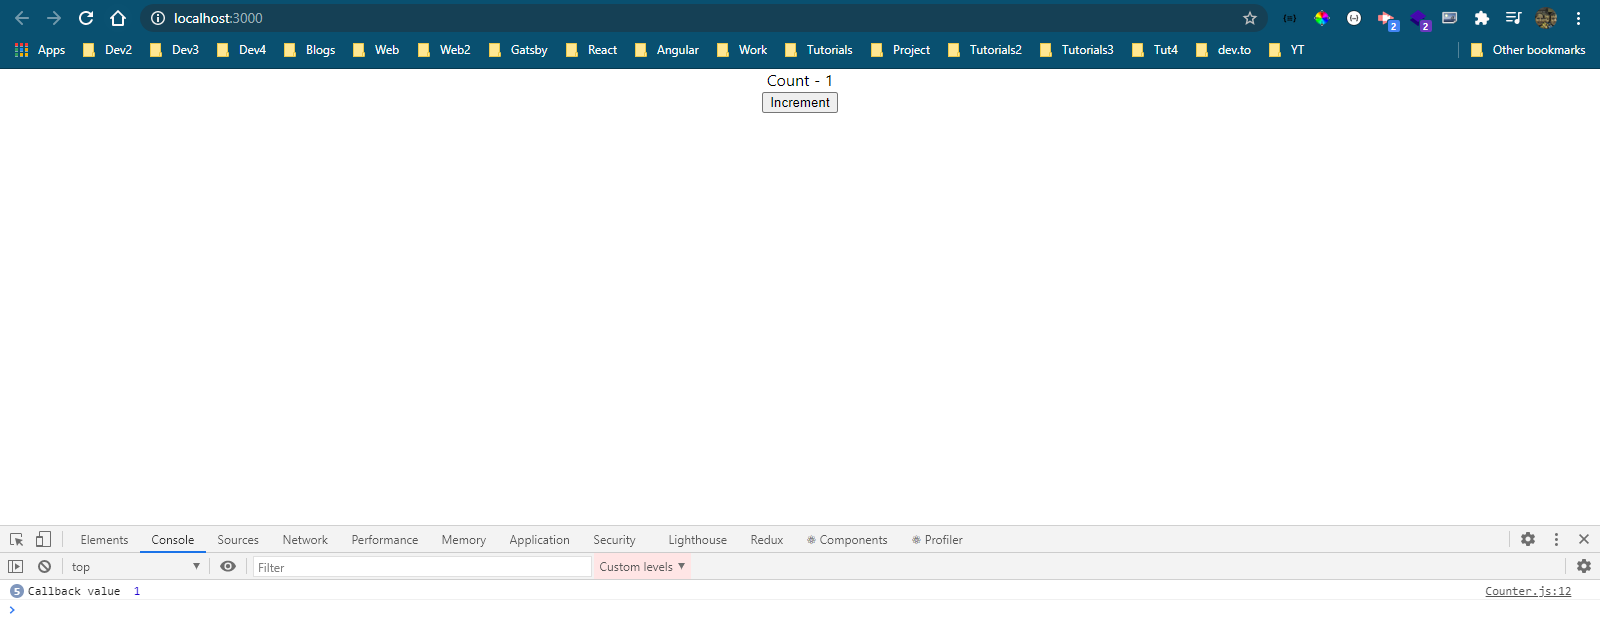Open the color wheel picker extension
Viewport: 1600px width, 629px height.
click(x=1322, y=18)
